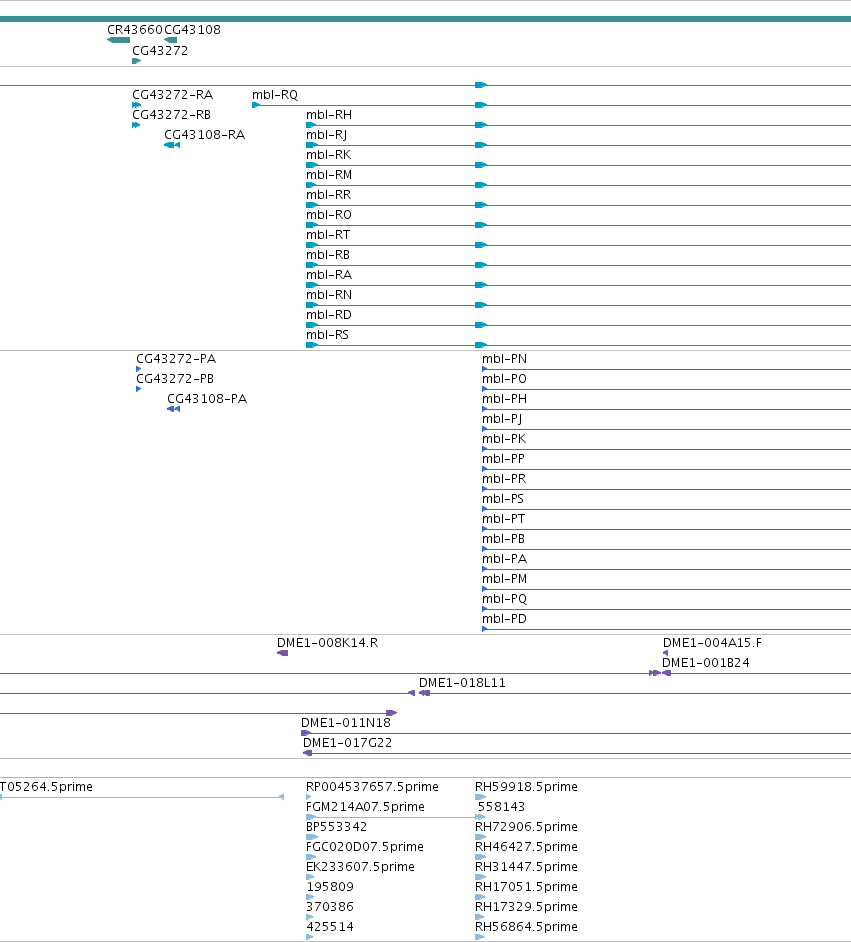Select protein CG43272-PB

[x=175, y=378]
